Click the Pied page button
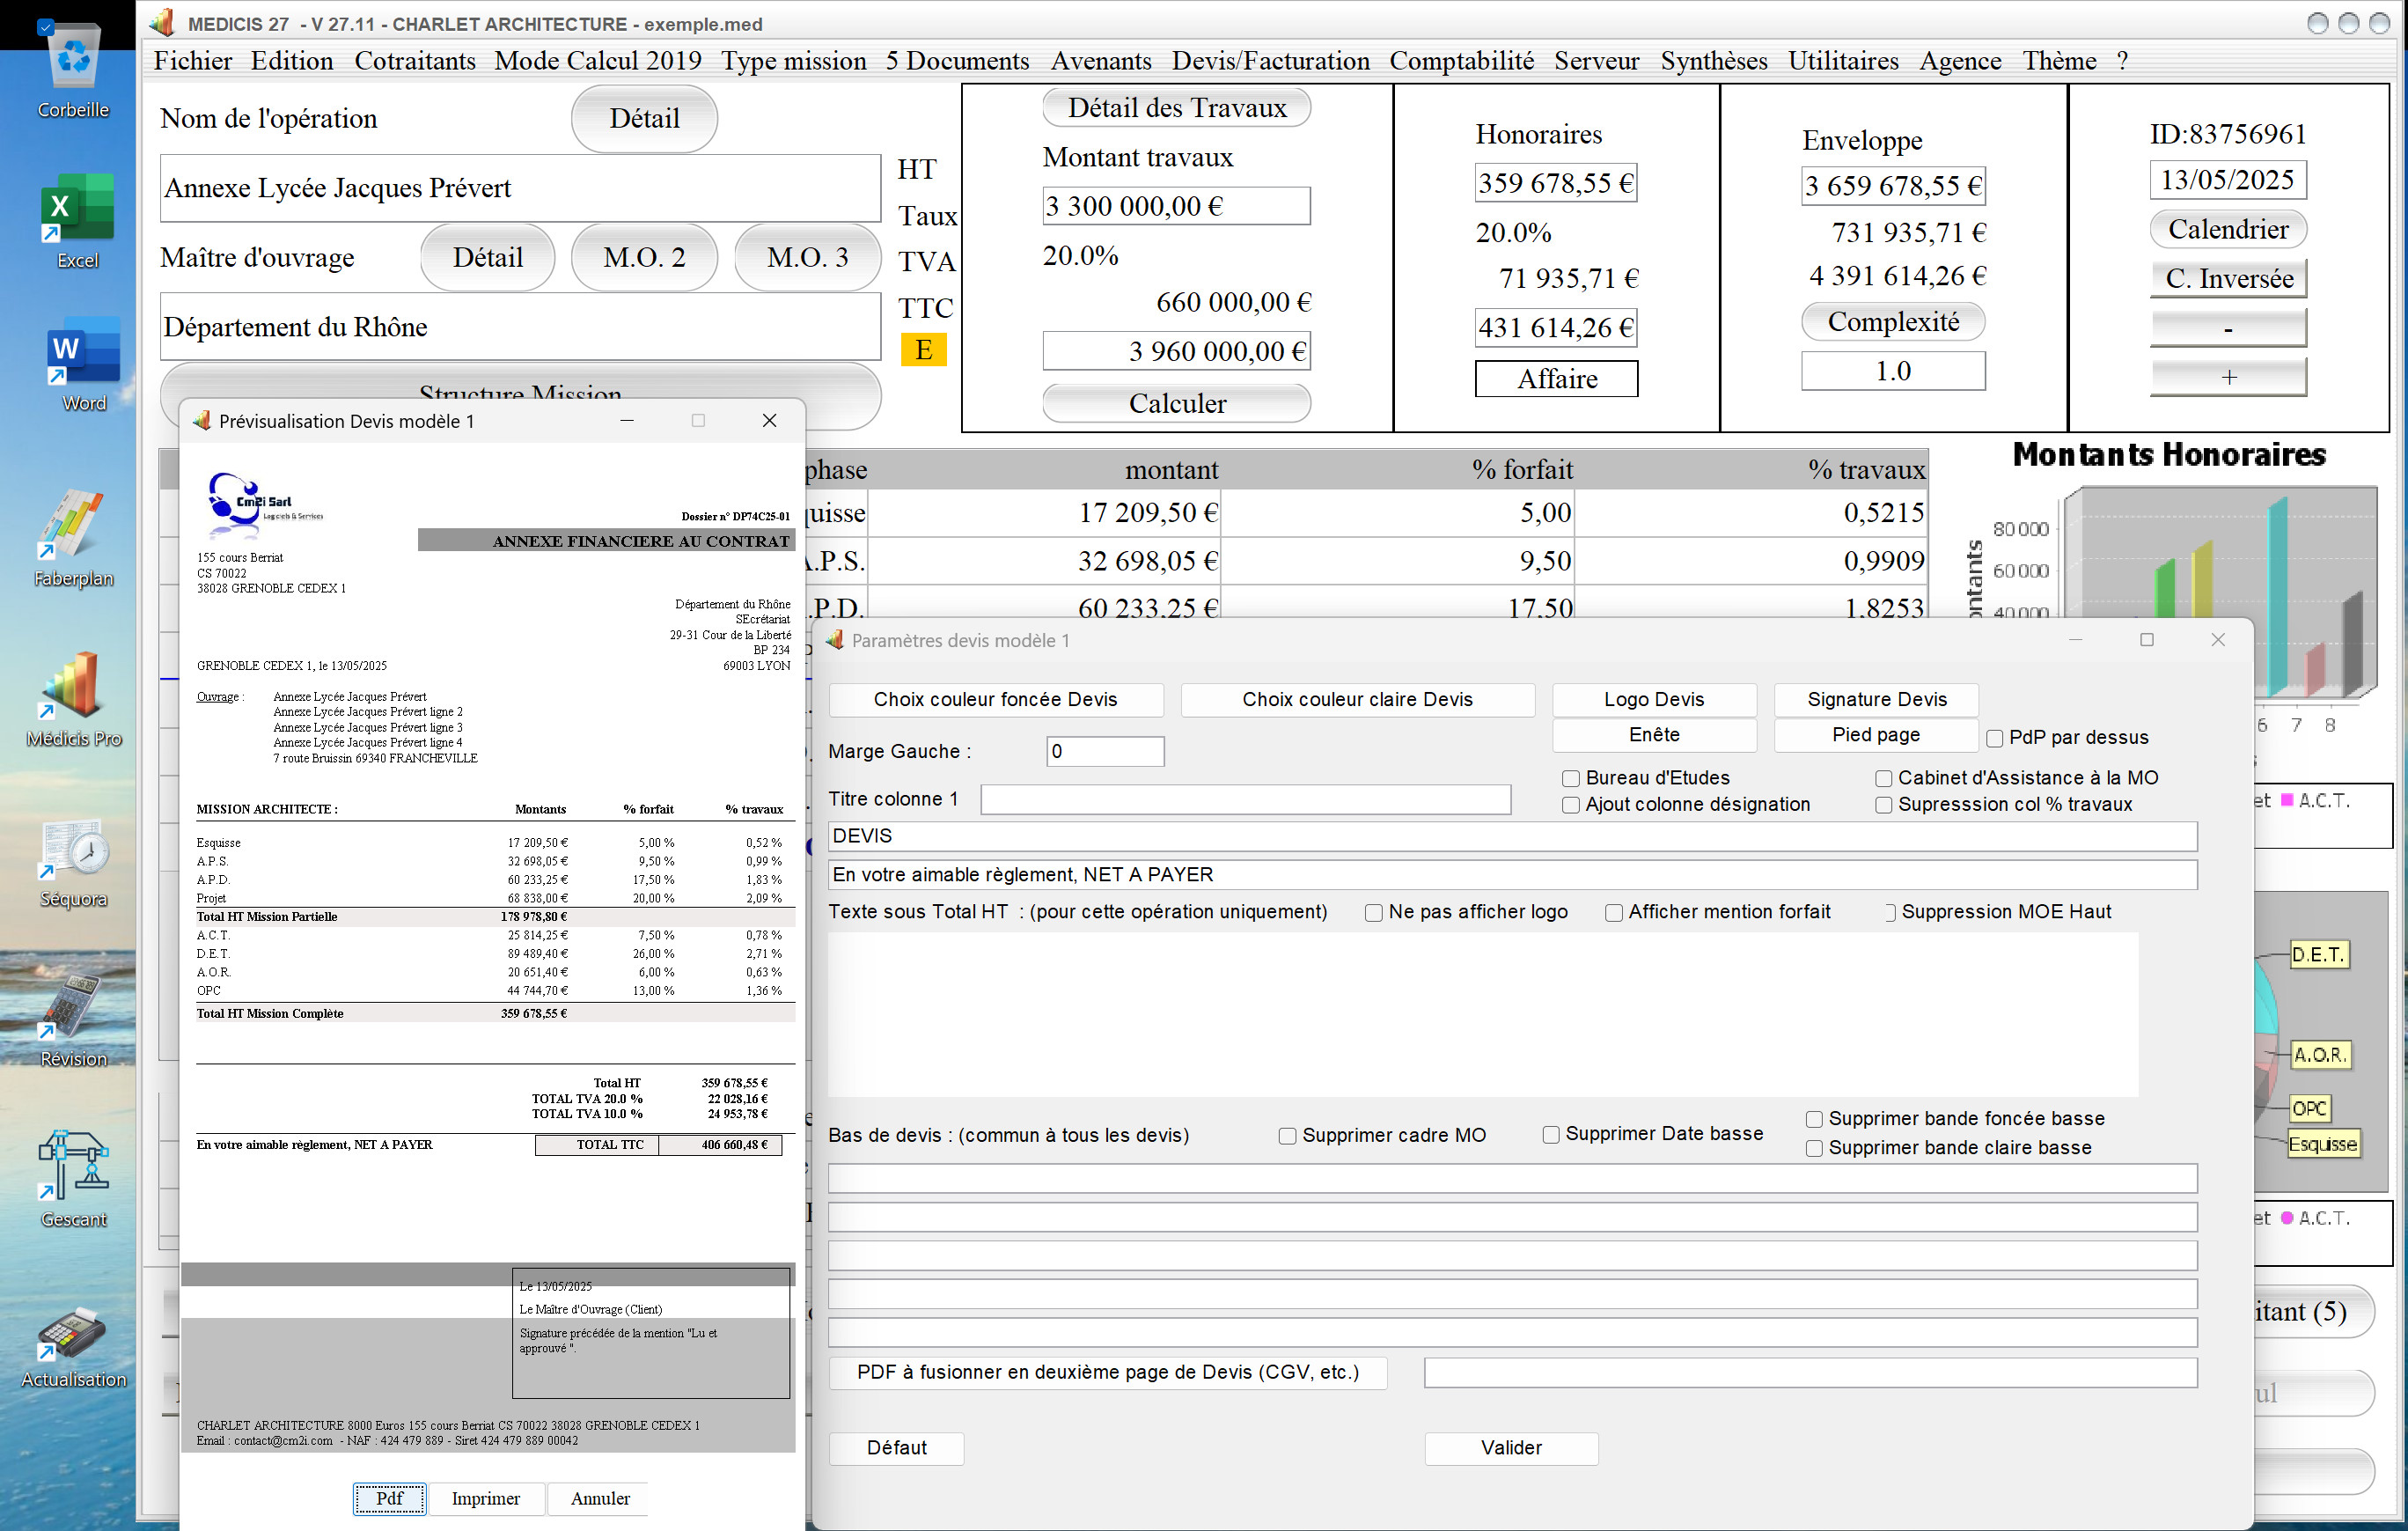Screen dimensions: 2408x1531 pos(1876,735)
